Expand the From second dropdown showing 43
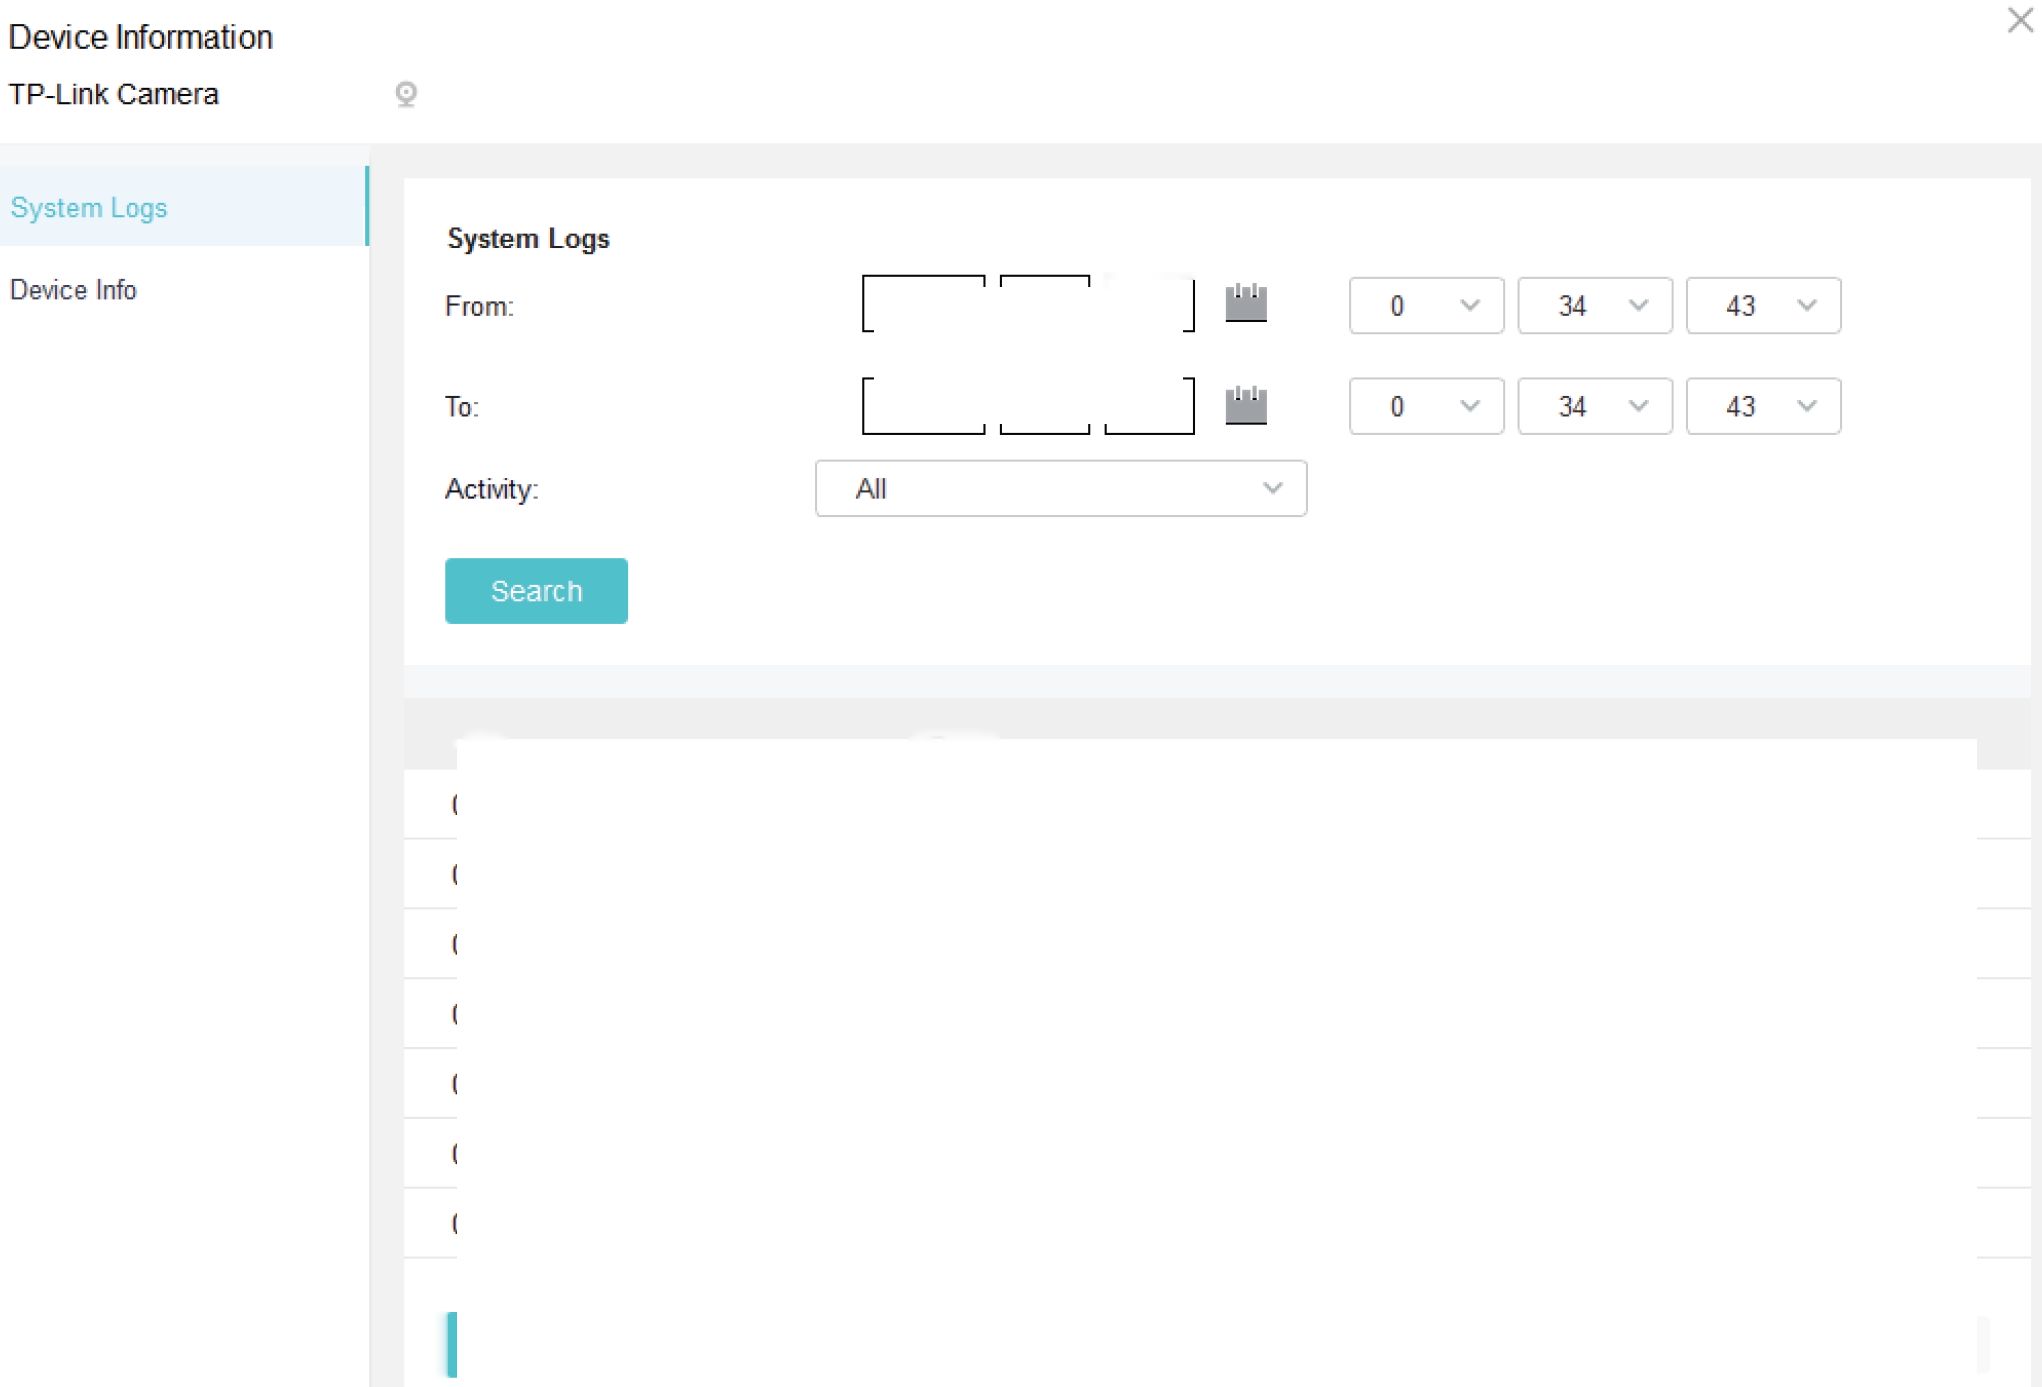 pos(1763,306)
